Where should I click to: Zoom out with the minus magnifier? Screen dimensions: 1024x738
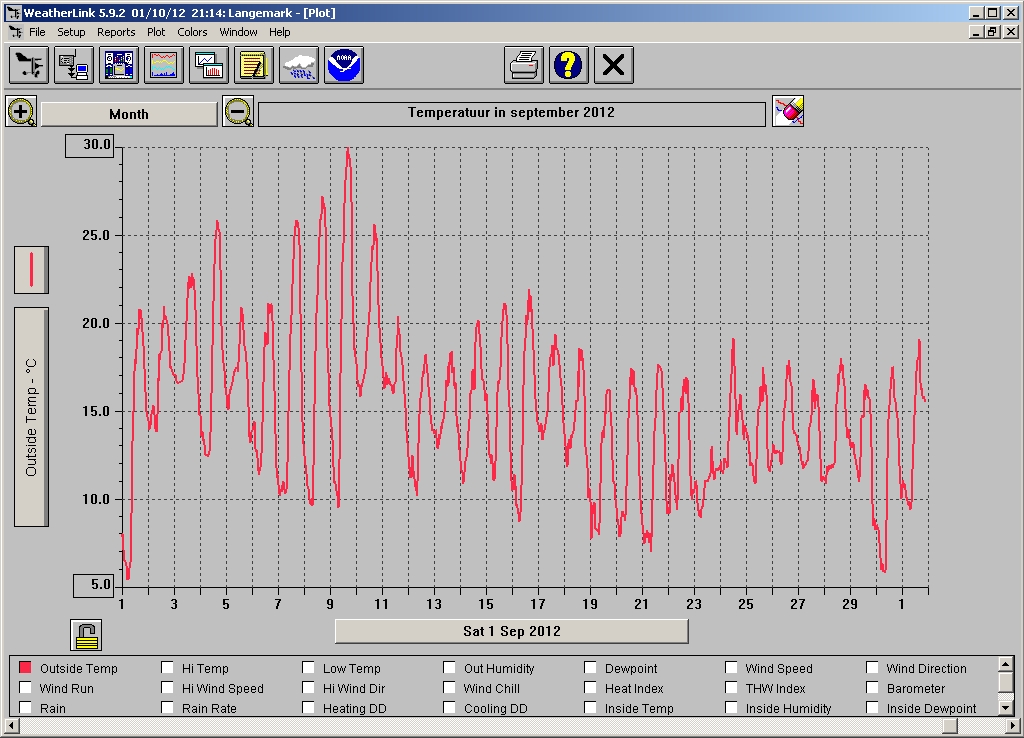pyautogui.click(x=238, y=112)
